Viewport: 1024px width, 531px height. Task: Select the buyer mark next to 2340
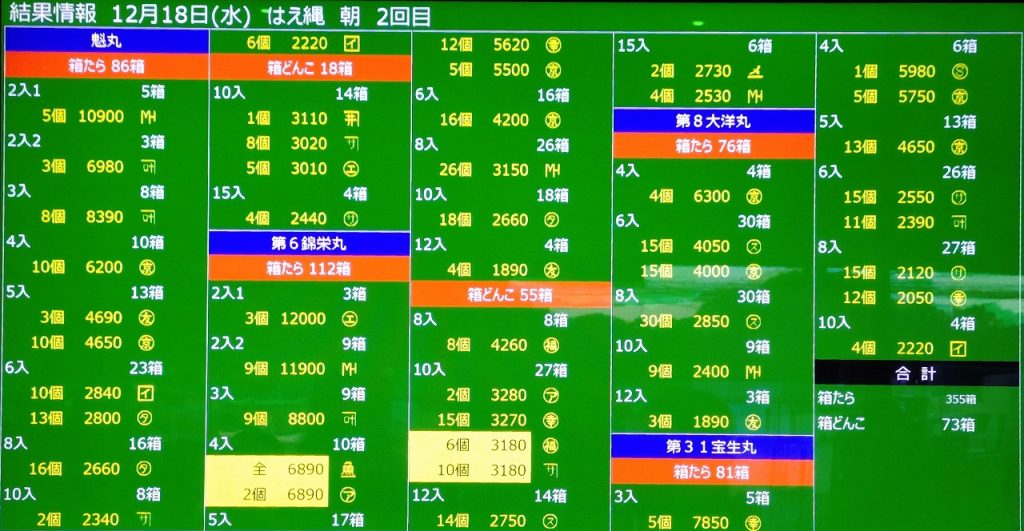click(x=146, y=520)
